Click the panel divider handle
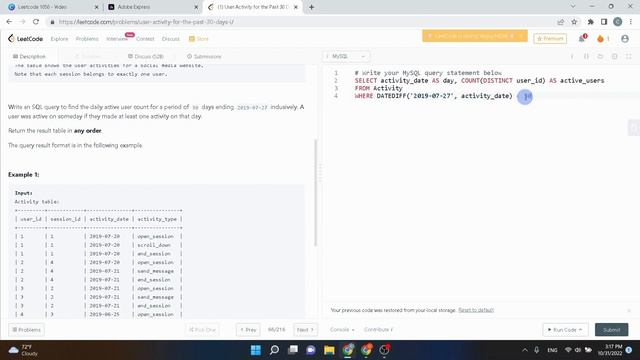This screenshot has width=640, height=360. 320,173
